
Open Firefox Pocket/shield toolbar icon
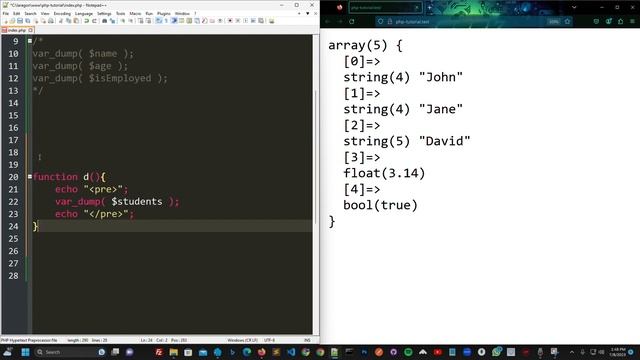point(596,21)
